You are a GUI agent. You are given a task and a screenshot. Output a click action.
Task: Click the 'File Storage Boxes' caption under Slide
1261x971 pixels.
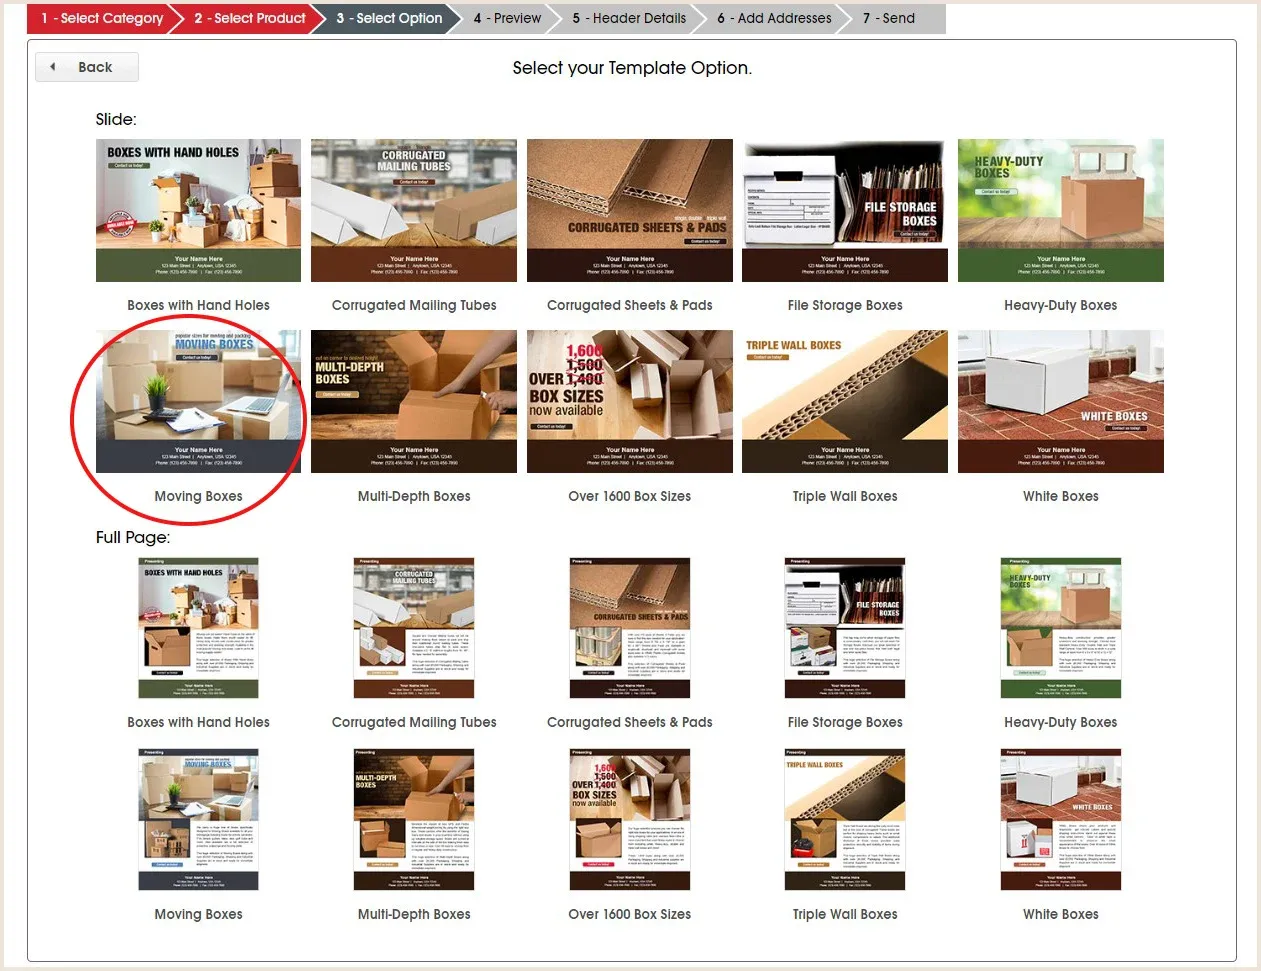click(845, 305)
